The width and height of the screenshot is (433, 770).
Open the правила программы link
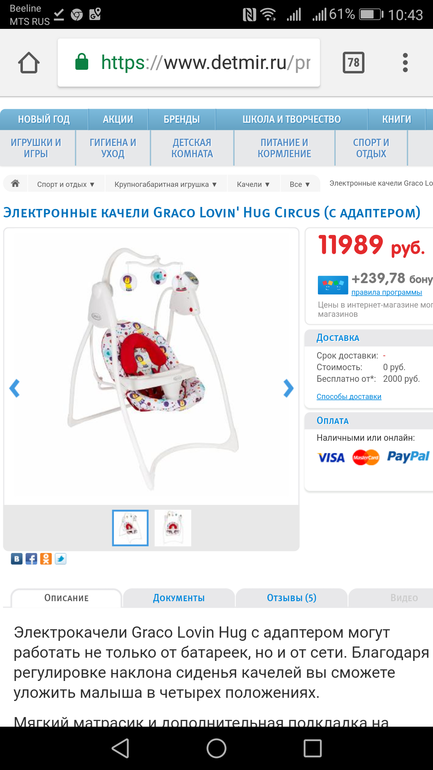tap(386, 292)
